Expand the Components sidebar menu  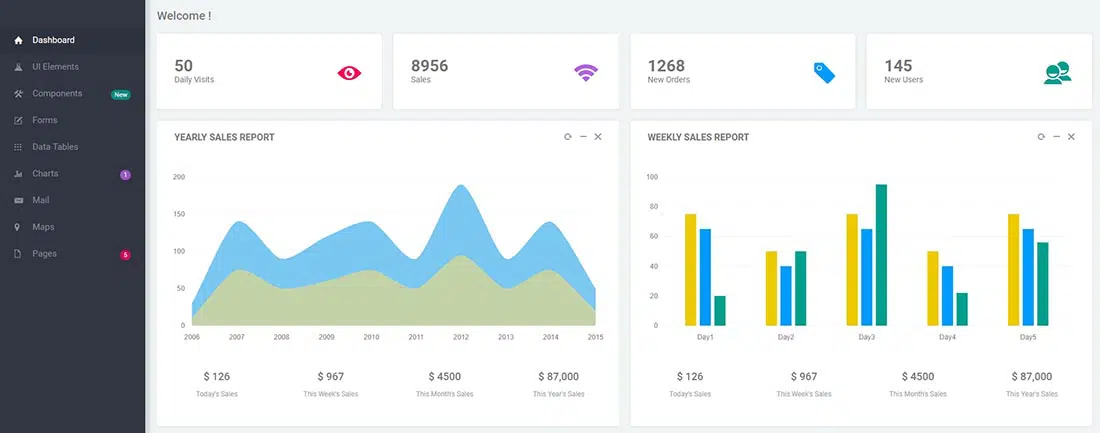pos(57,94)
